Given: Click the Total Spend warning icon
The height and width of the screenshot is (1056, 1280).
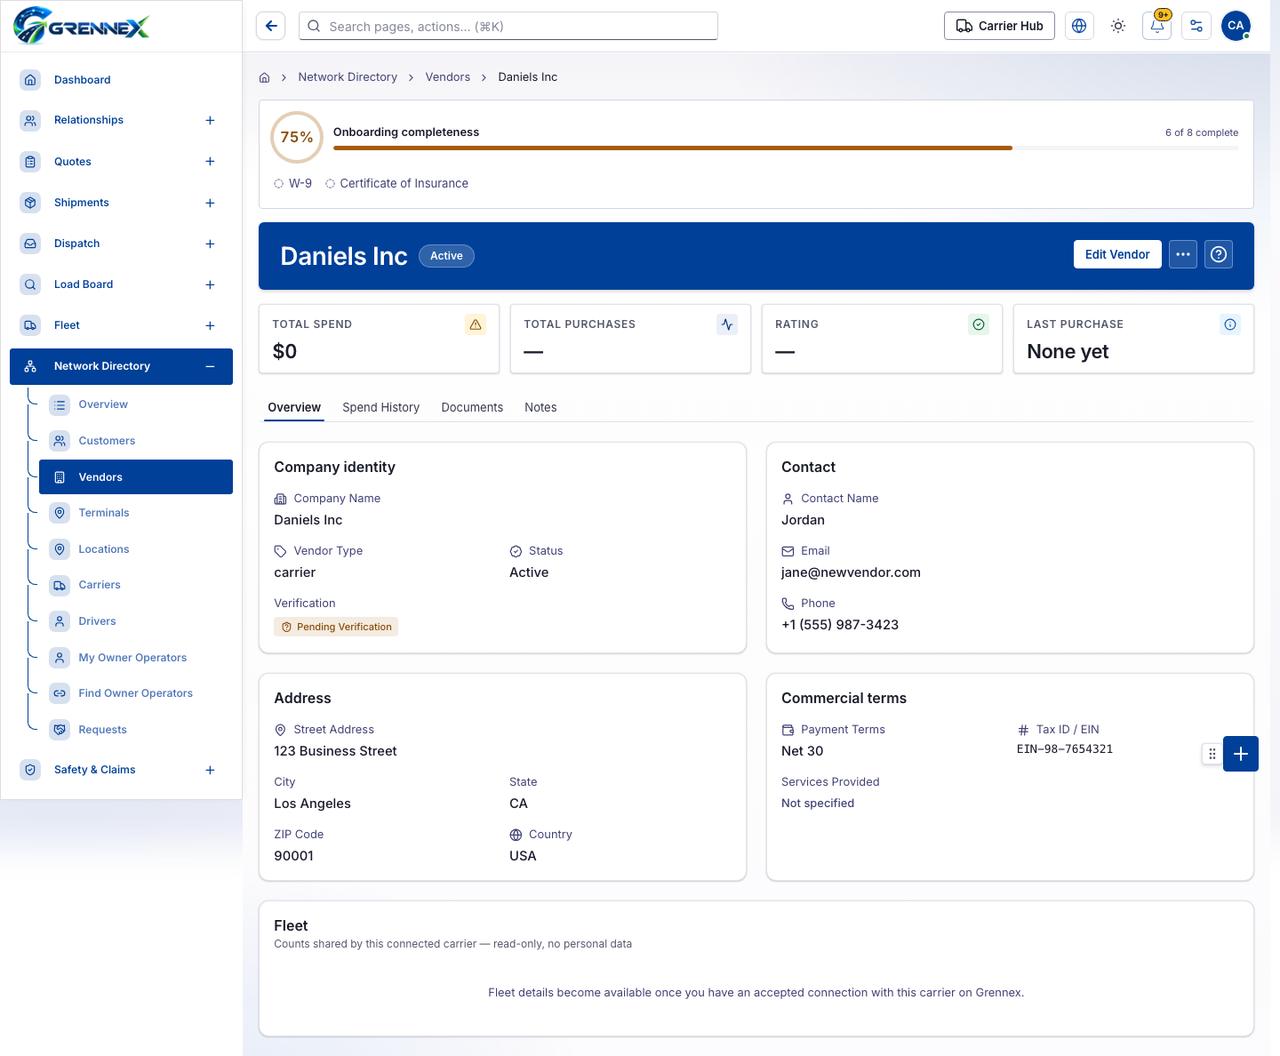Looking at the screenshot, I should pos(476,324).
